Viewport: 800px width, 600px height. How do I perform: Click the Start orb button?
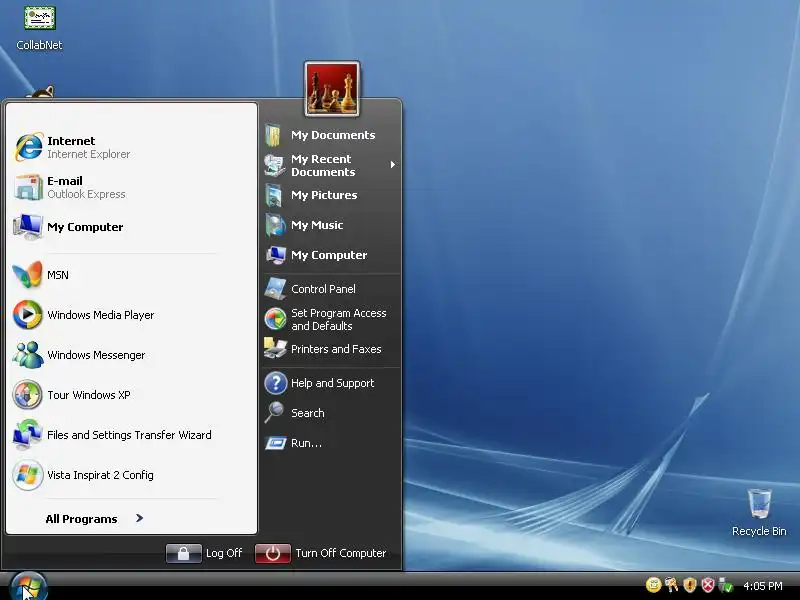[28, 586]
